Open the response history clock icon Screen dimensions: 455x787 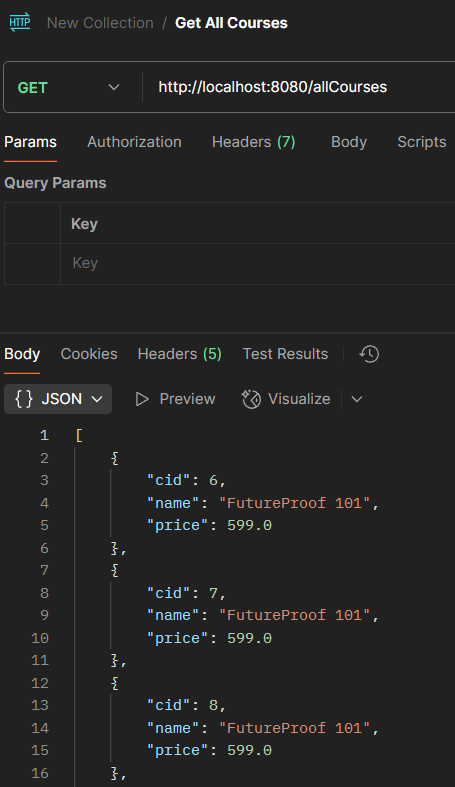369,354
